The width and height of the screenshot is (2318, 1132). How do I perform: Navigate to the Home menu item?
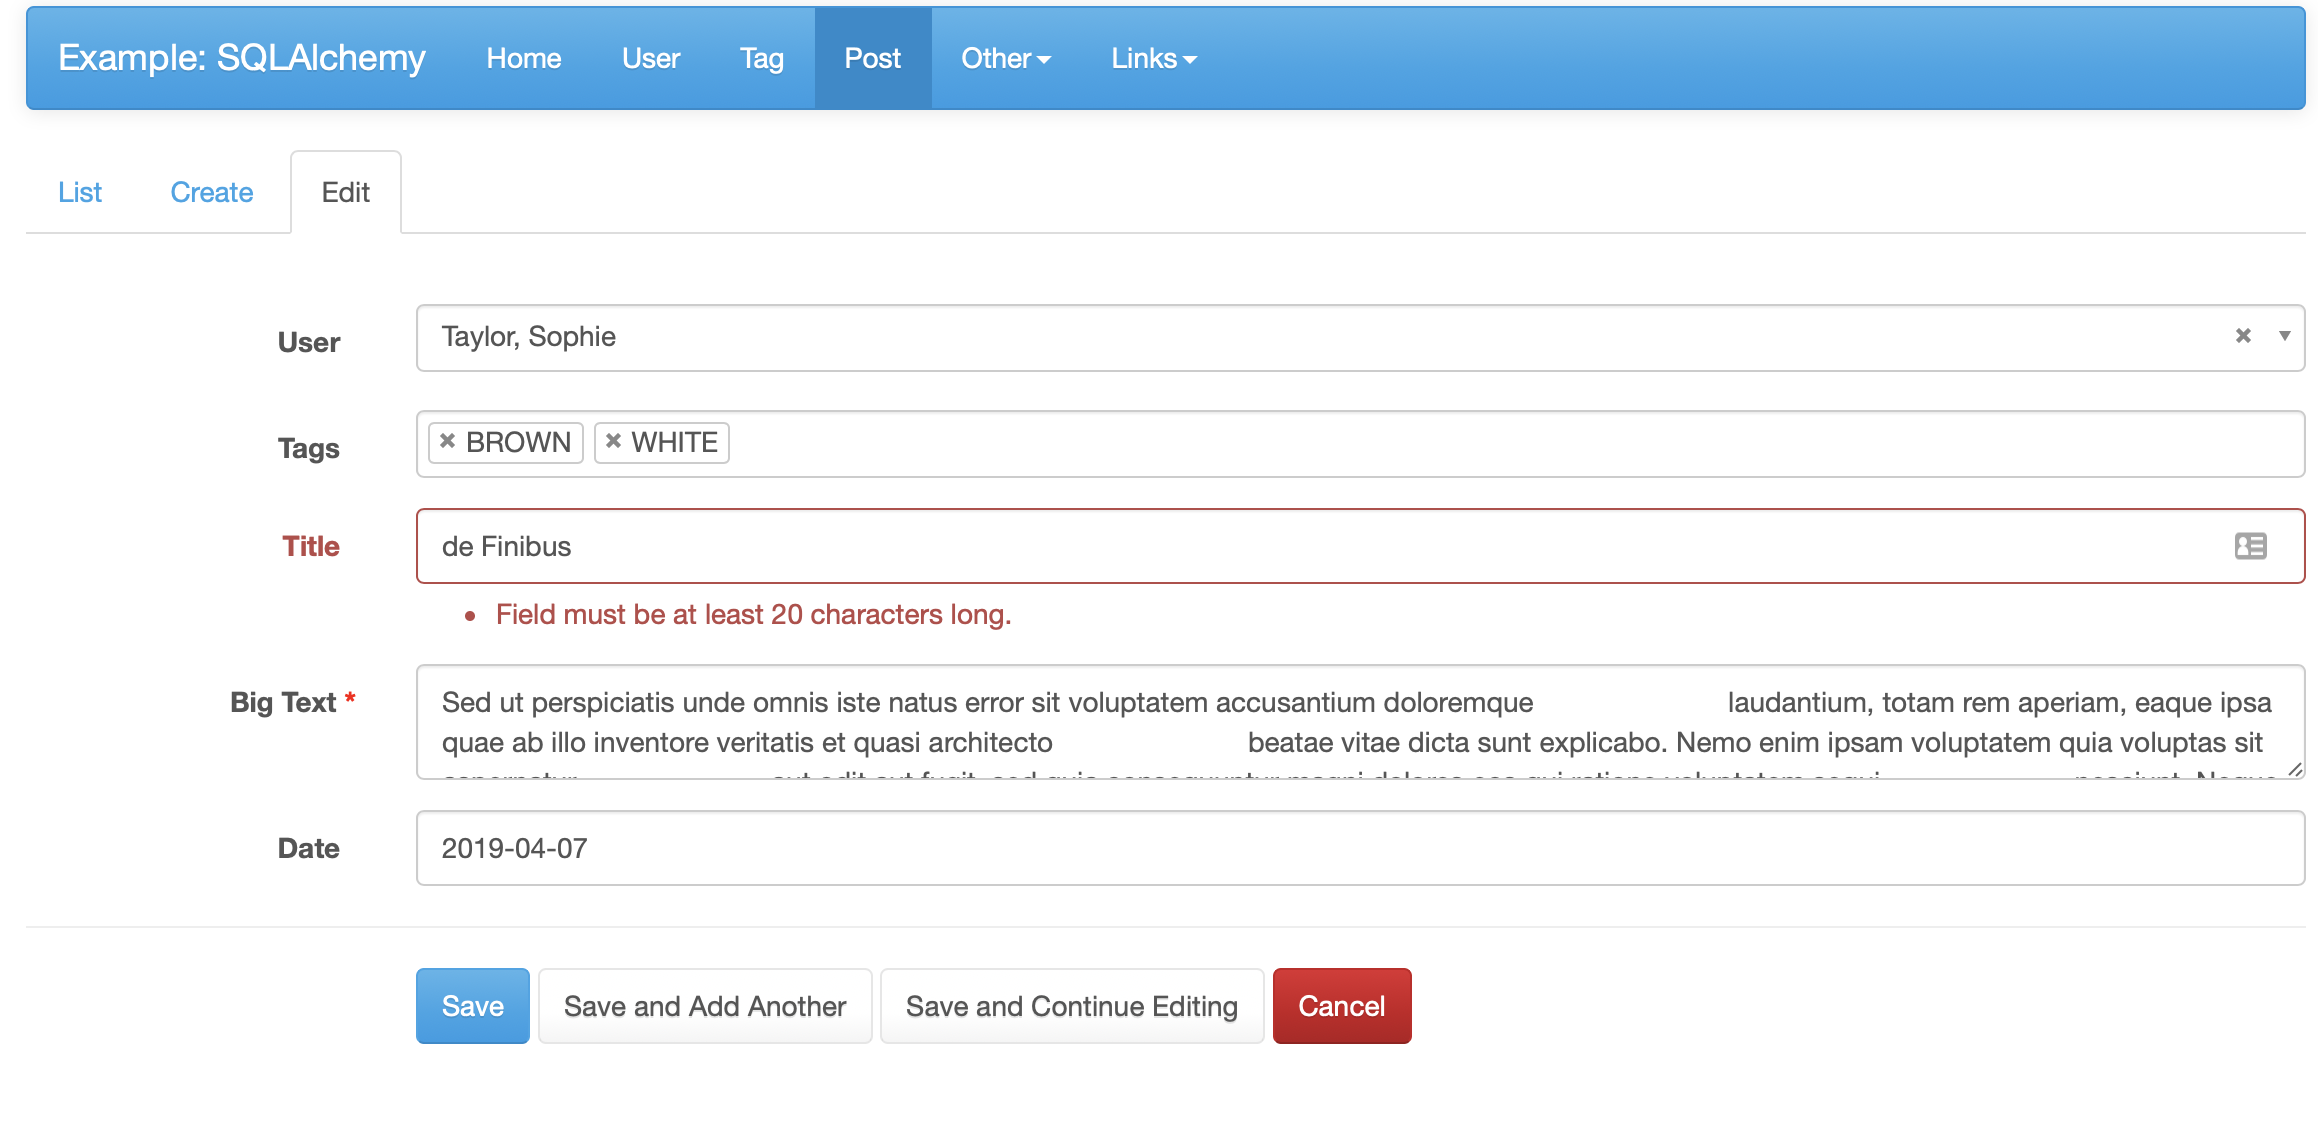tap(523, 58)
